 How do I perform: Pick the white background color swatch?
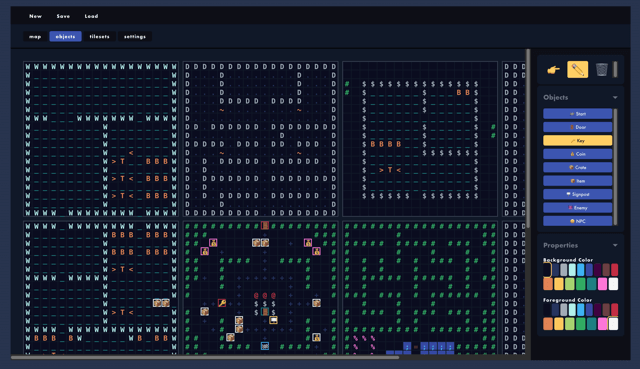coord(613,284)
